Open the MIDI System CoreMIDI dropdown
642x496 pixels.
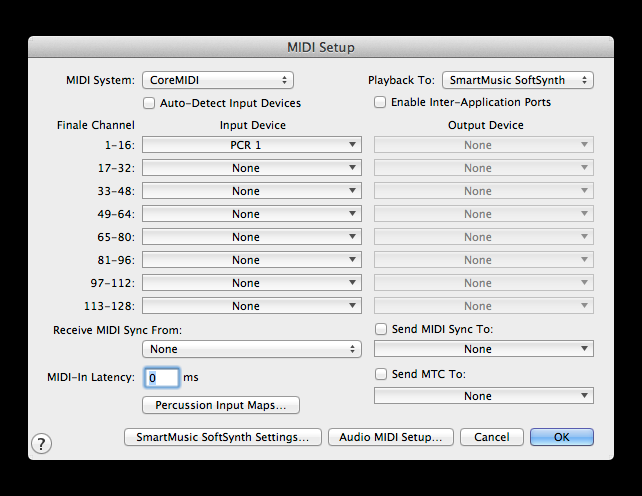[x=218, y=79]
